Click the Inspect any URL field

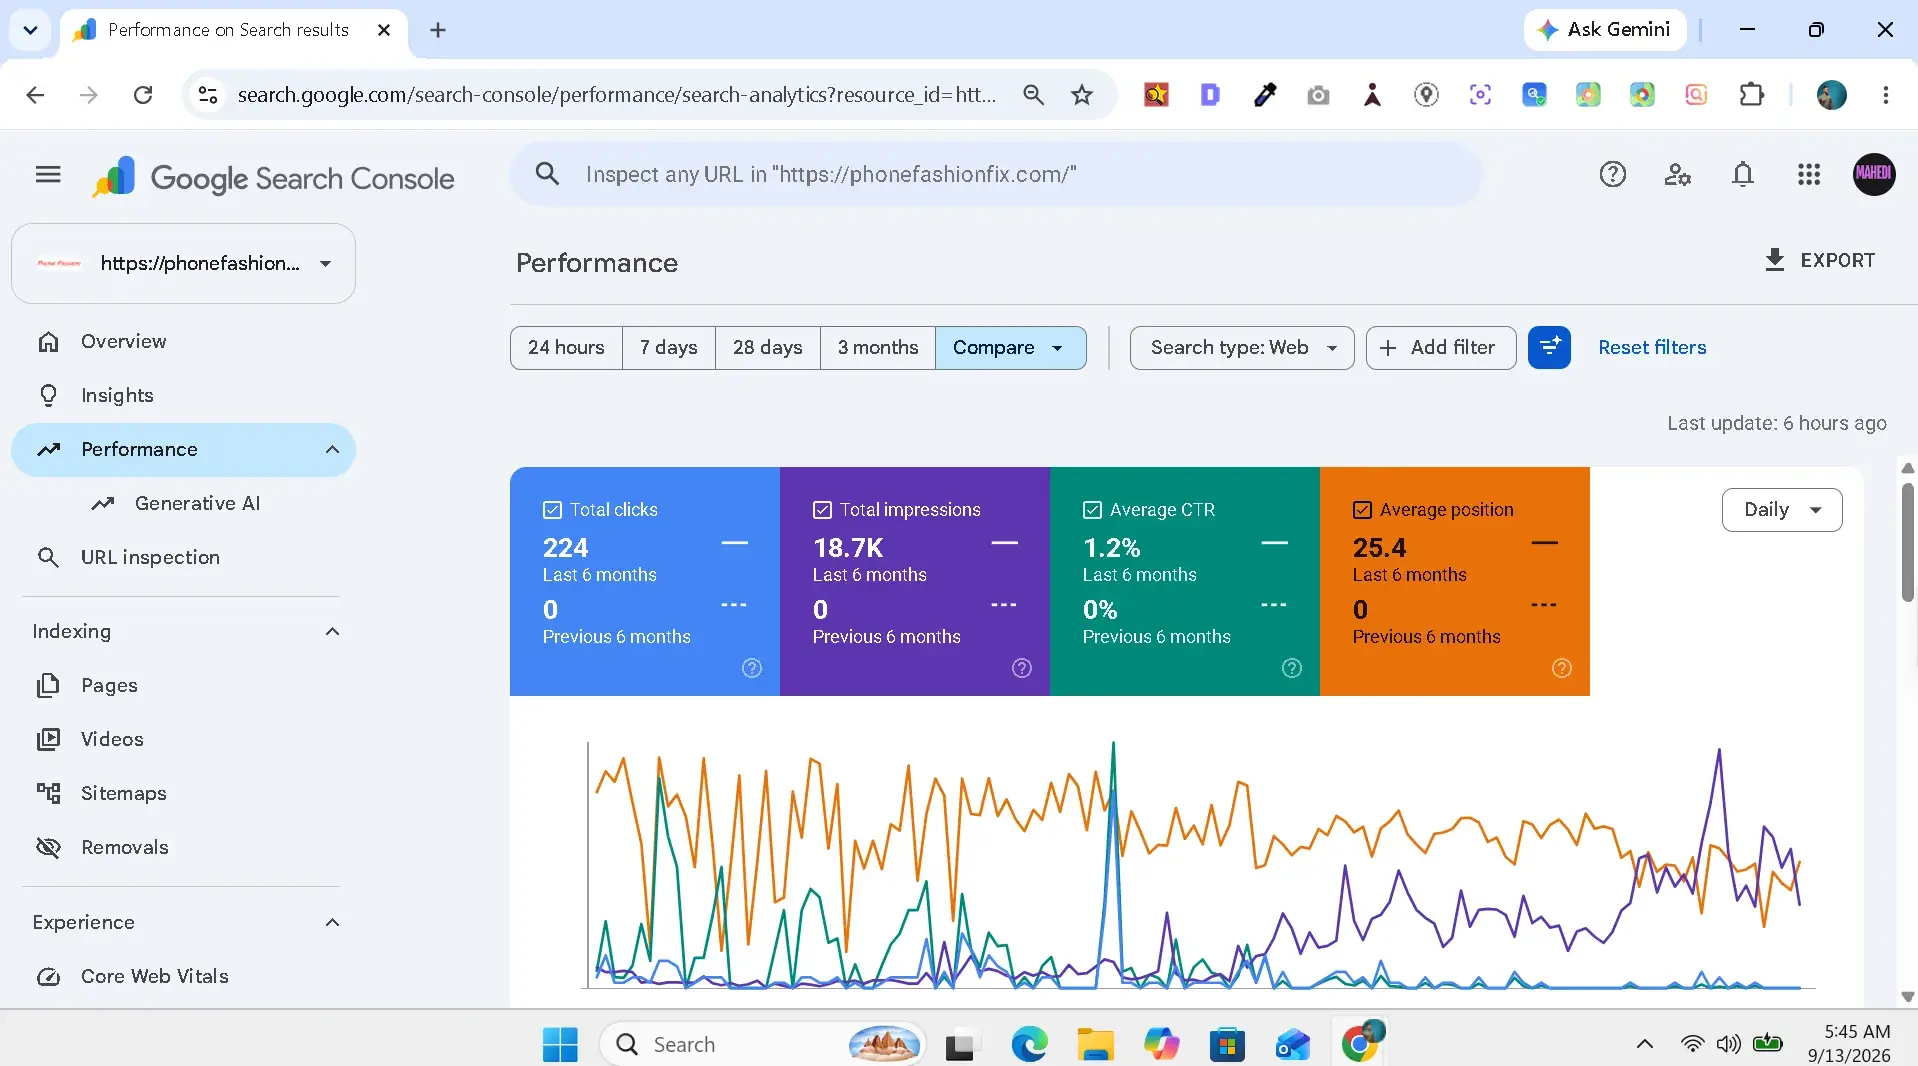tap(996, 174)
